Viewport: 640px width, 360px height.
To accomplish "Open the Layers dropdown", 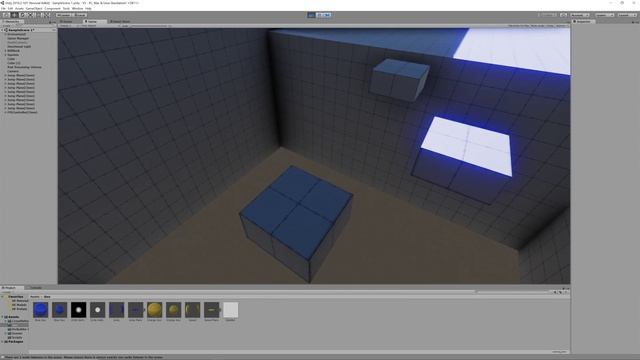I will 604,15.
